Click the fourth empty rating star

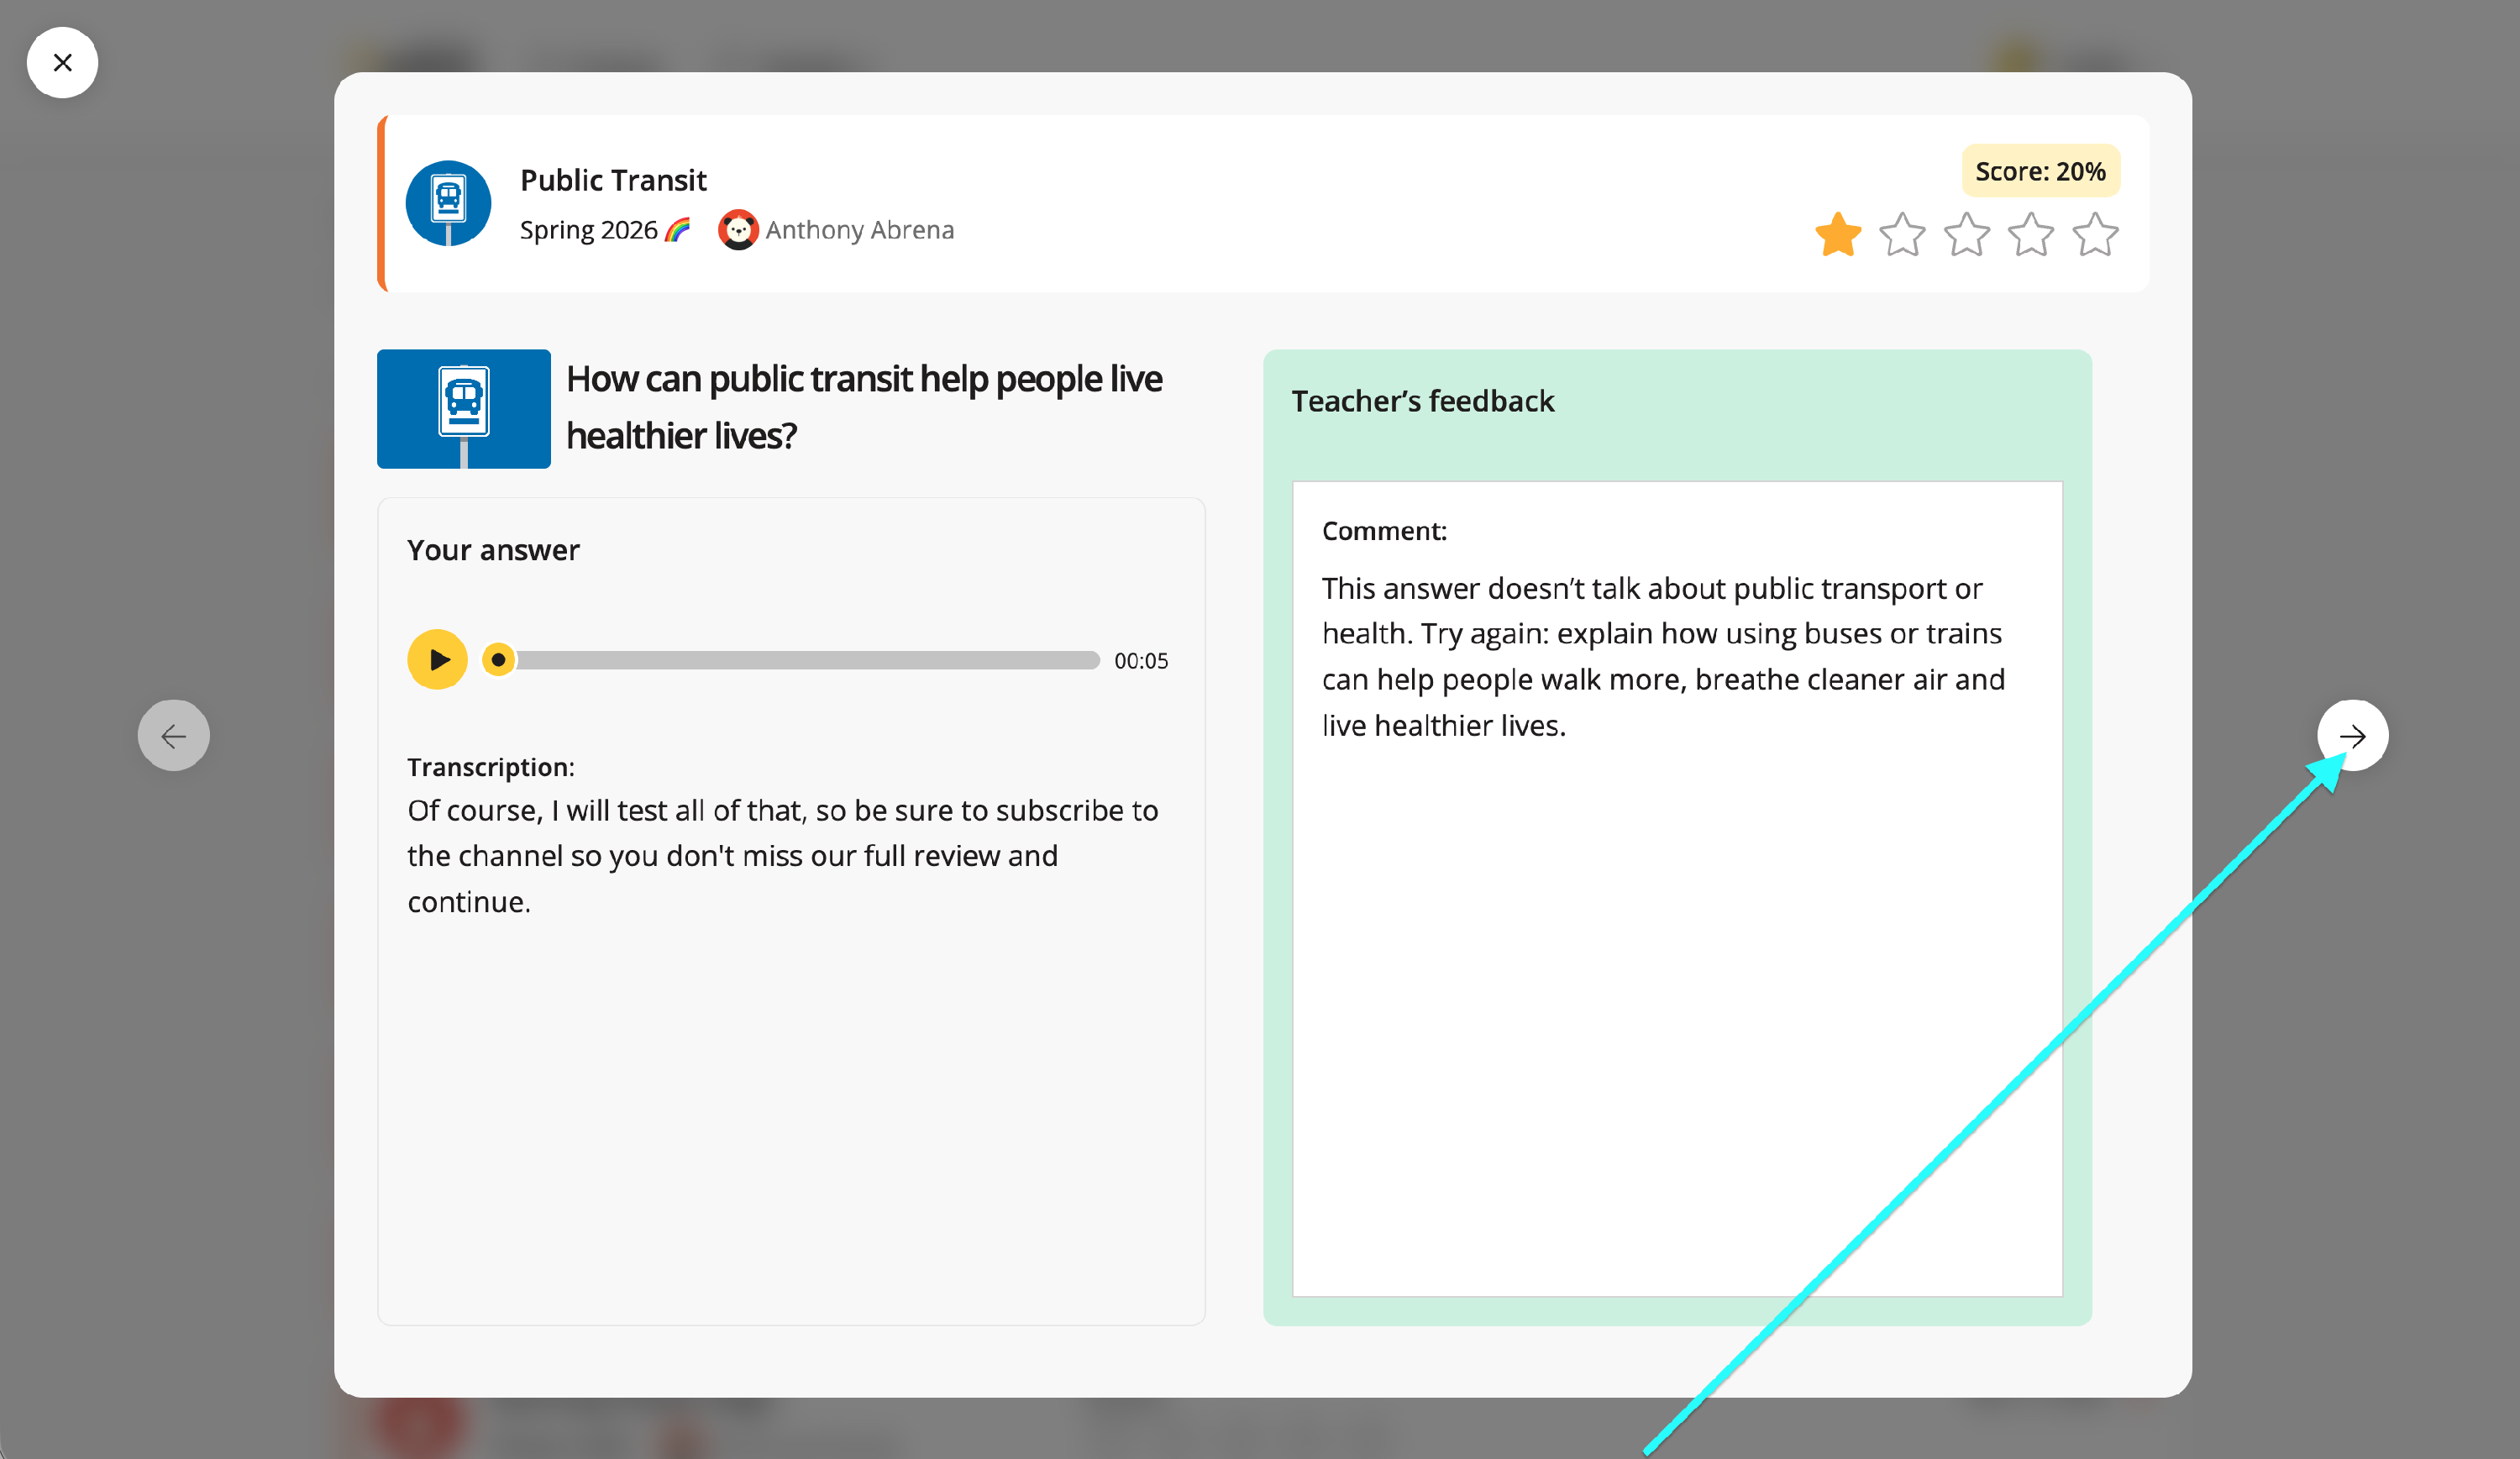[x=2030, y=235]
